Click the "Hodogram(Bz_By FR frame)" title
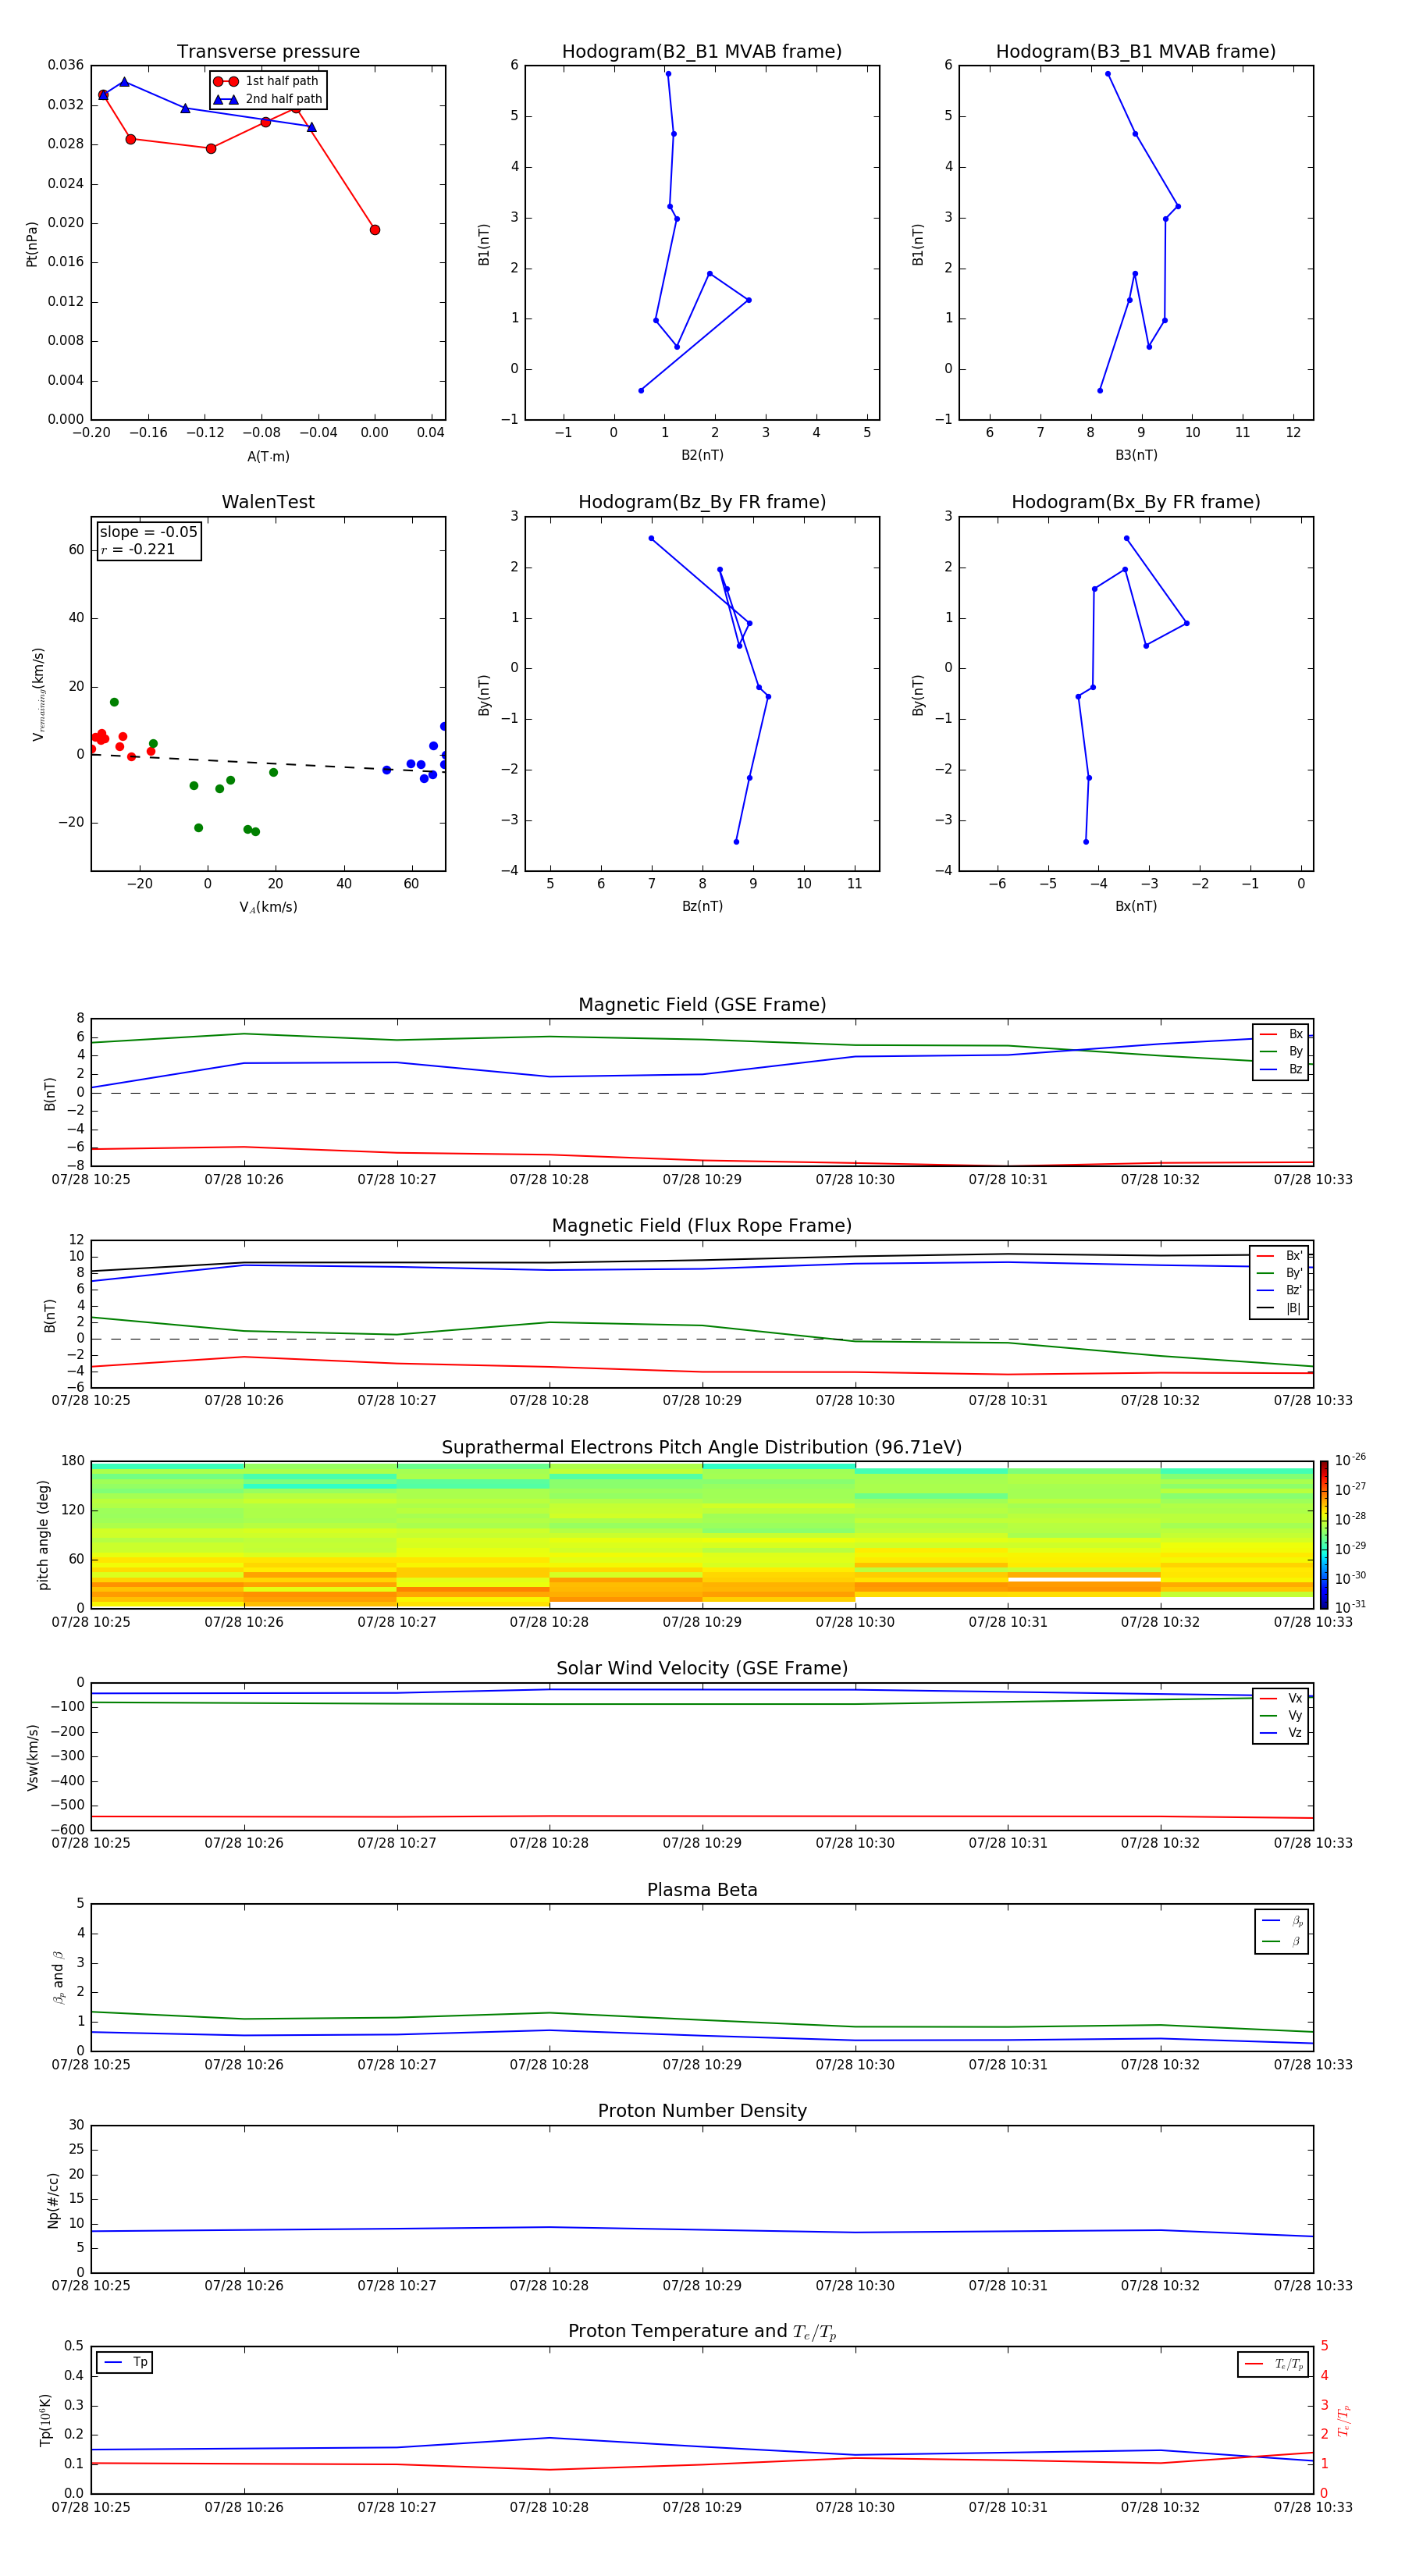This screenshot has width=1405, height=2576. click(702, 502)
